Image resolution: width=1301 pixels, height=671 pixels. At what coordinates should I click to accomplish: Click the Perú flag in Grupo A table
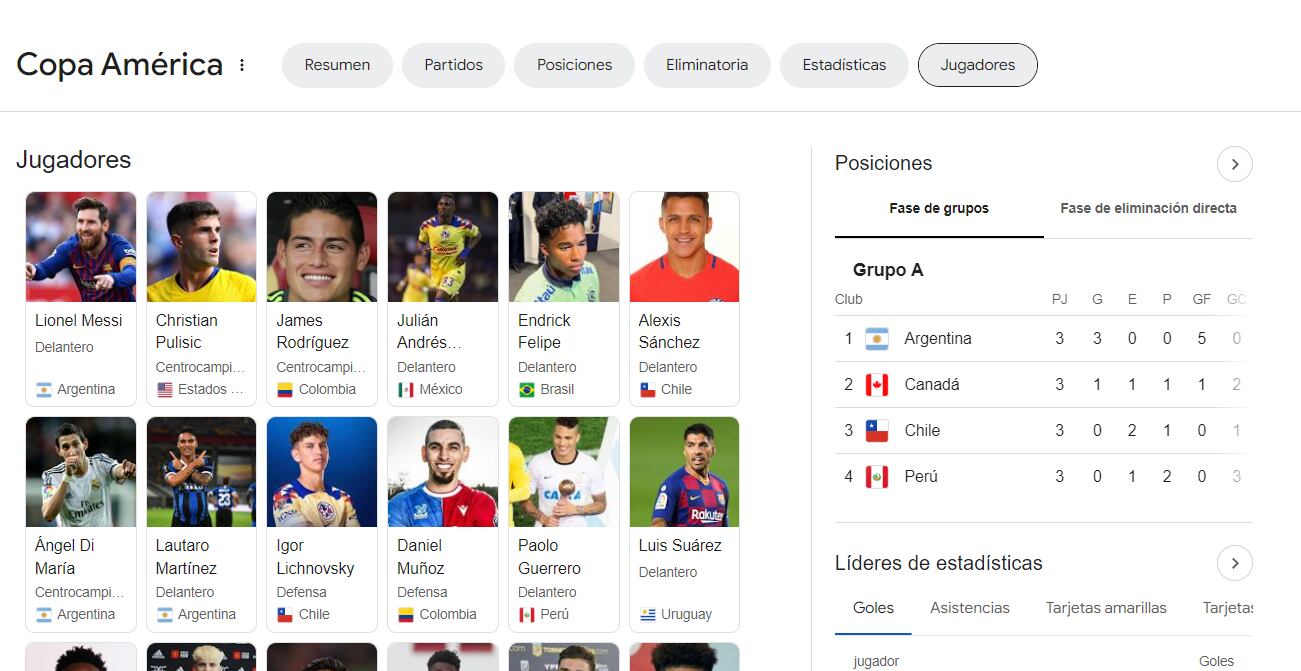click(877, 477)
